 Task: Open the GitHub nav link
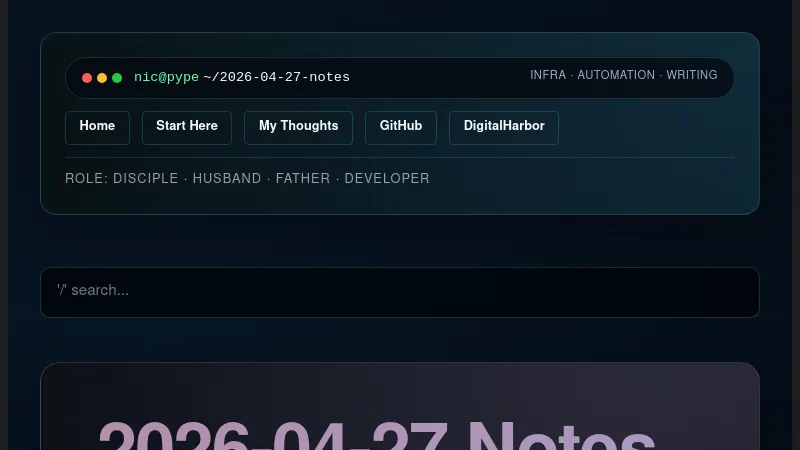[401, 127]
